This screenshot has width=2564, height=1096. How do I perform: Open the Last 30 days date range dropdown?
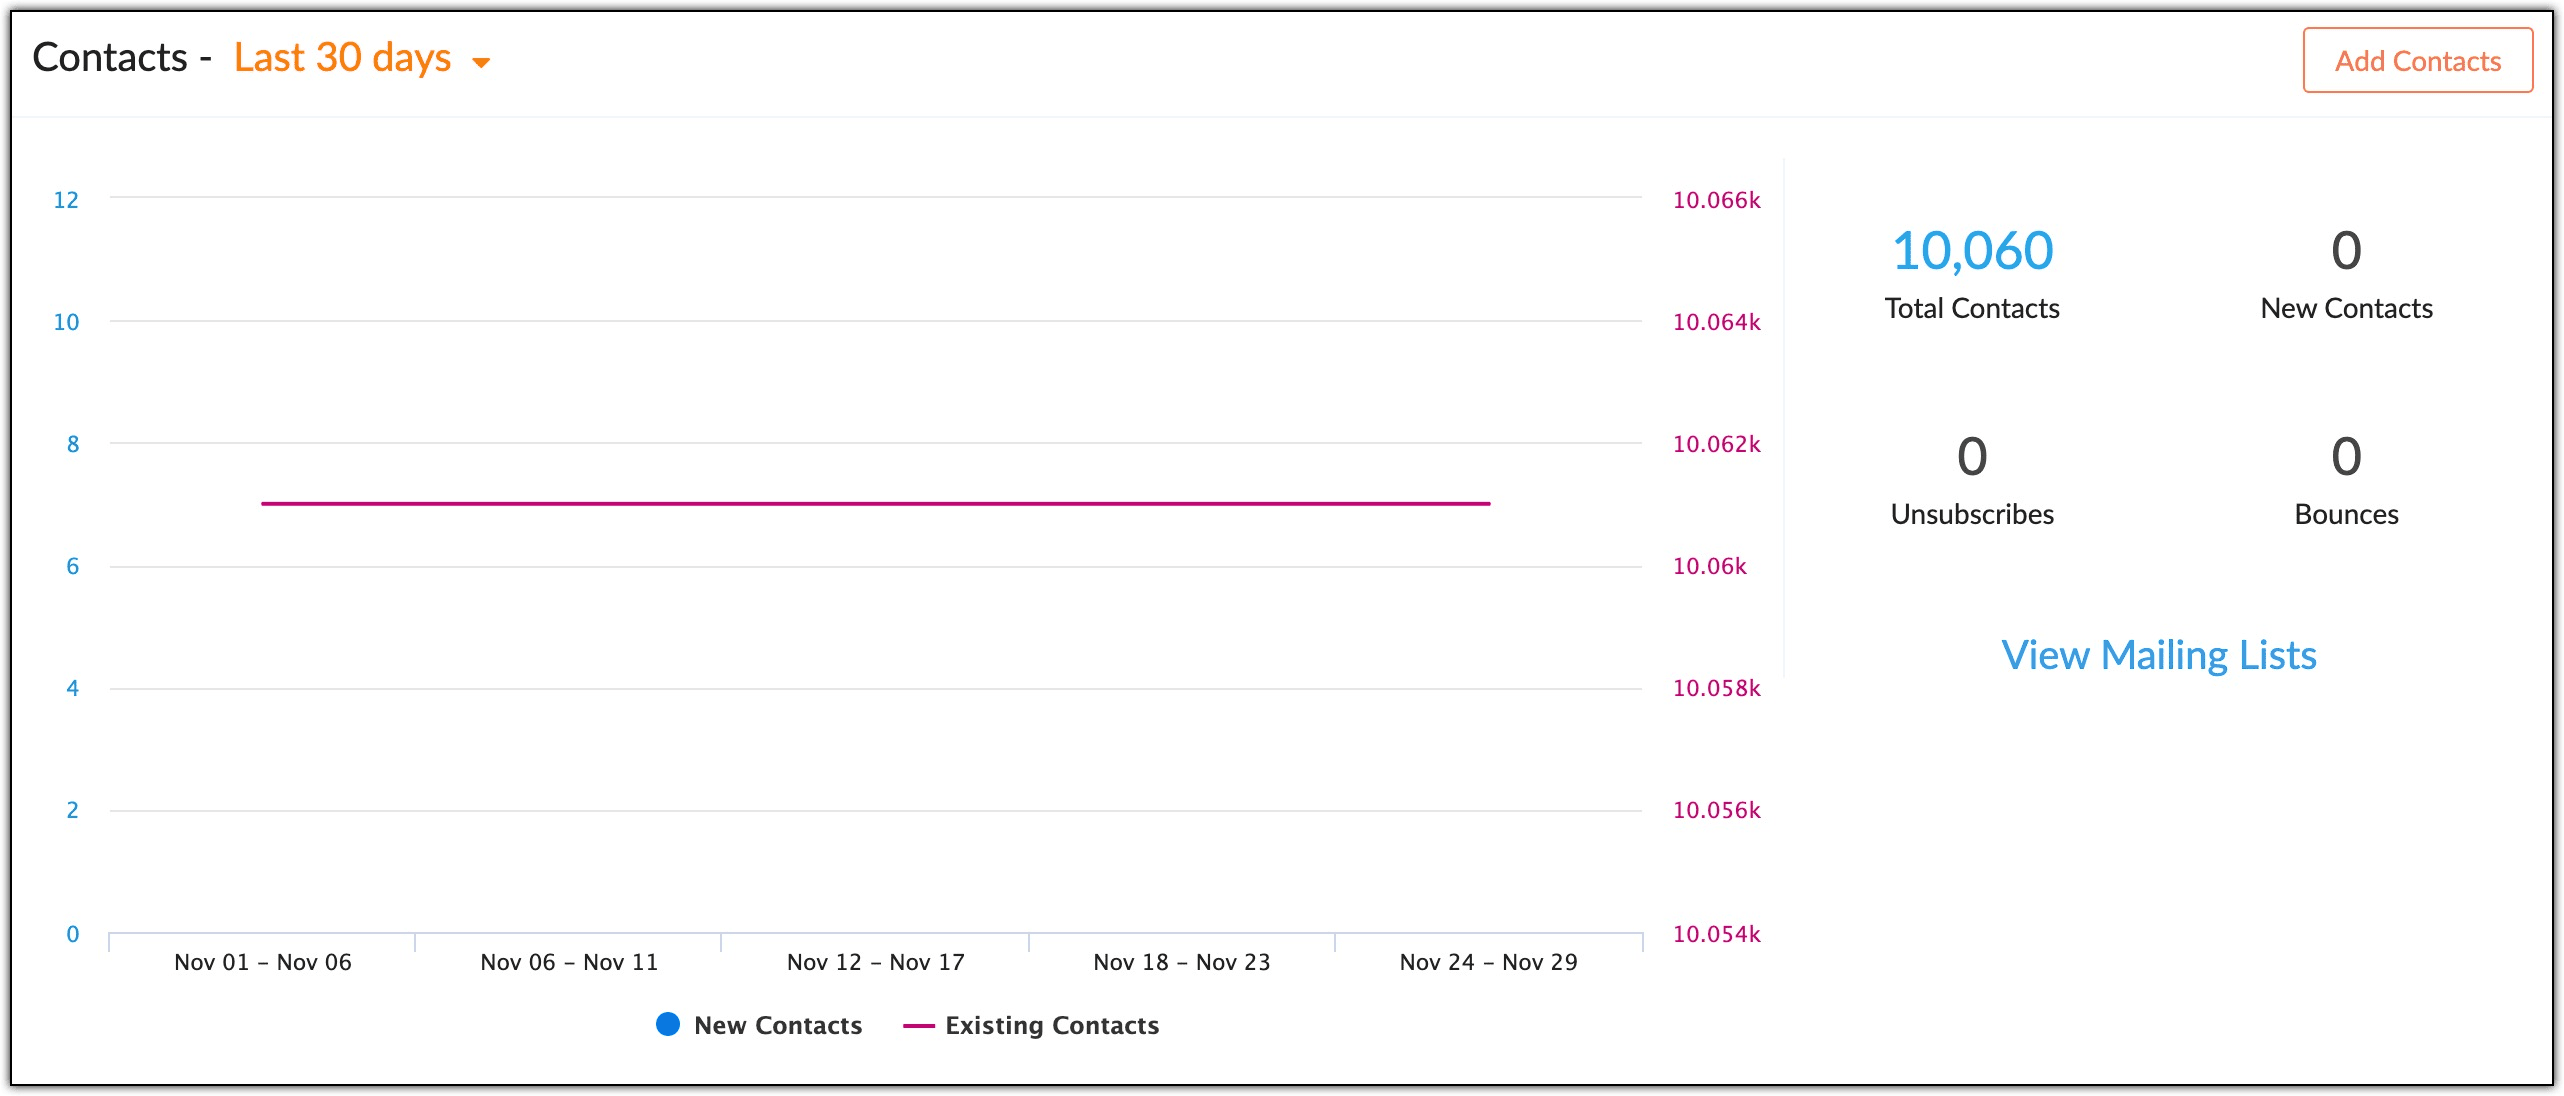coord(342,58)
